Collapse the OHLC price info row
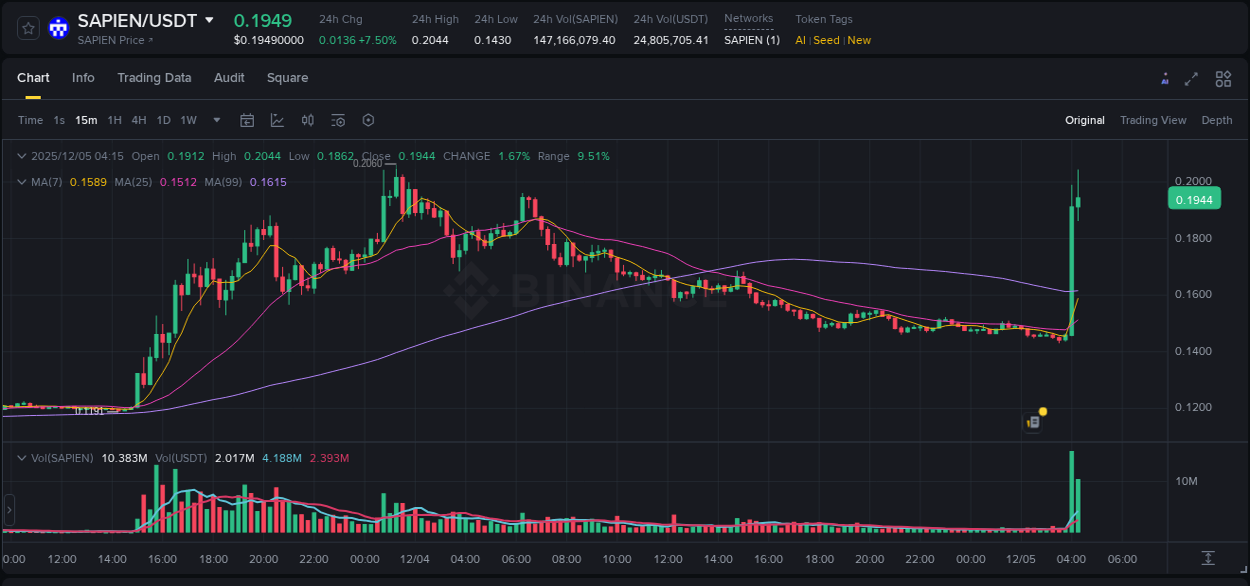Viewport: 1250px width, 586px height. coord(21,156)
